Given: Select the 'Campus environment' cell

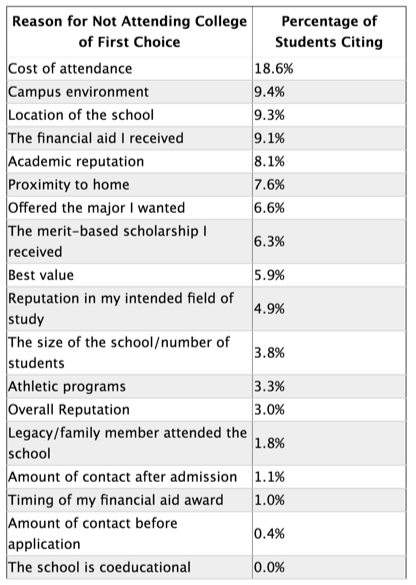Looking at the screenshot, I should coord(129,92).
